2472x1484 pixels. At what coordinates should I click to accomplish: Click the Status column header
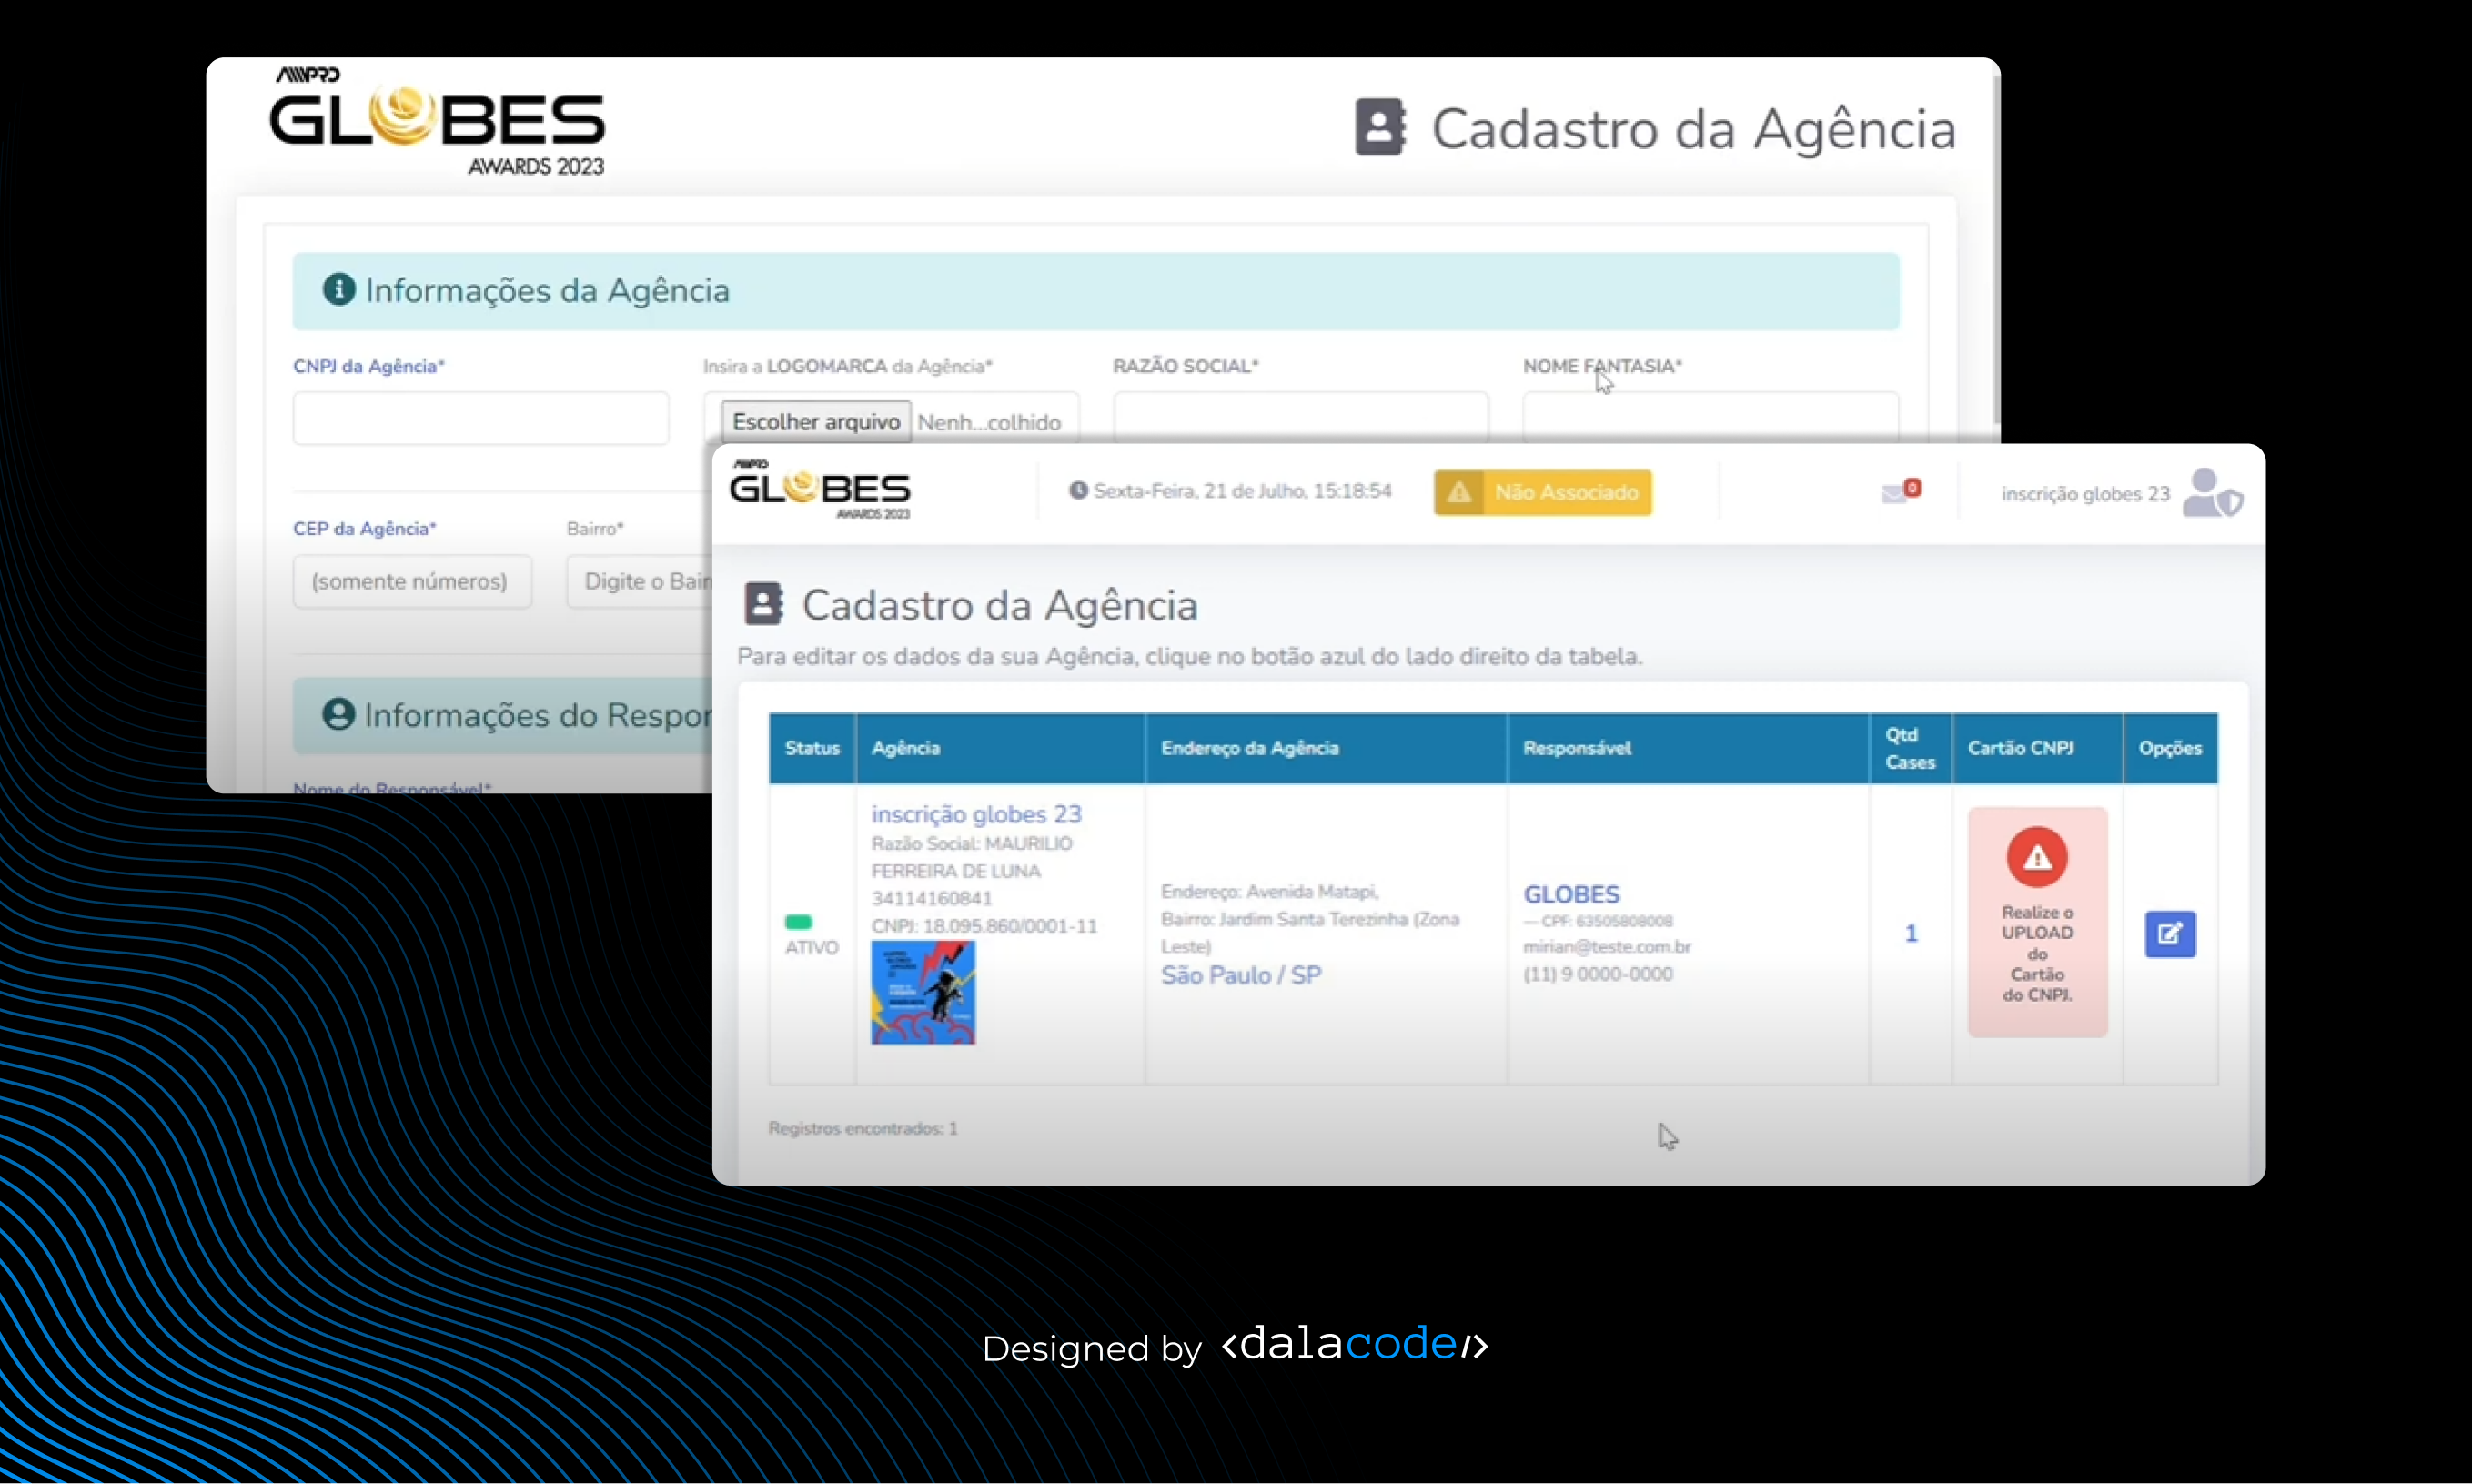pos(812,748)
